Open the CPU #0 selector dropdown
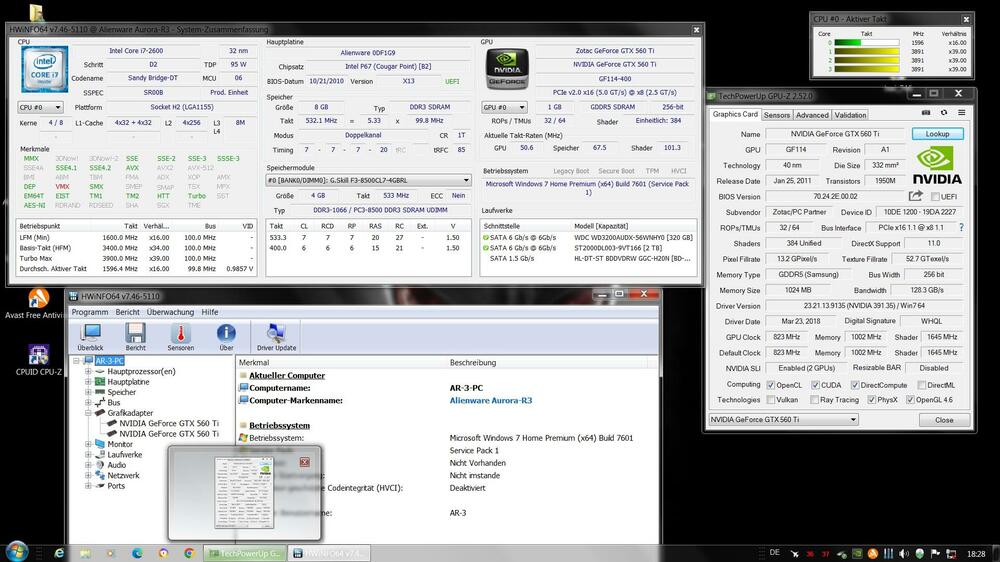This screenshot has height=562, width=1000. pyautogui.click(x=39, y=106)
